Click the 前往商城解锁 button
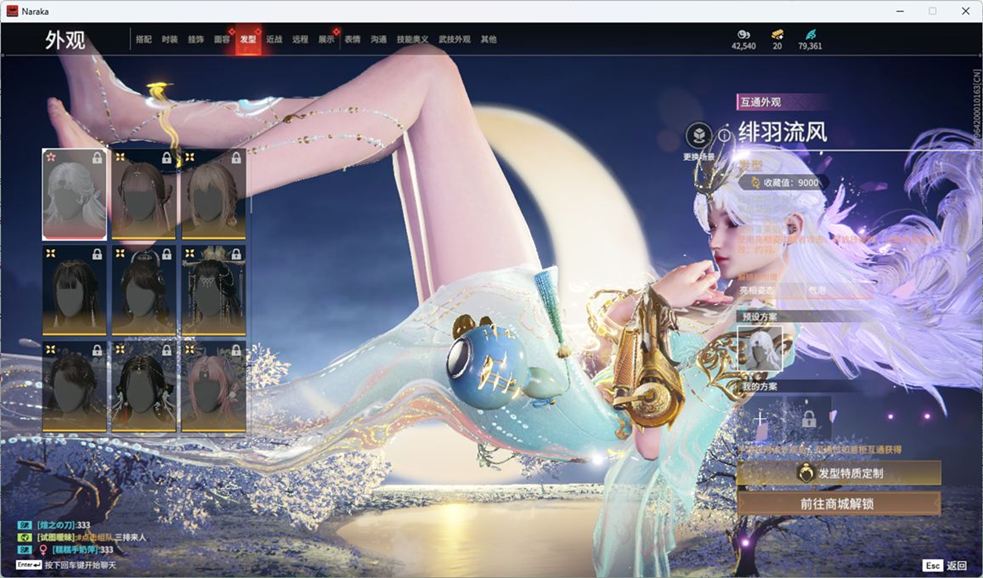The width and height of the screenshot is (983, 578). point(839,503)
